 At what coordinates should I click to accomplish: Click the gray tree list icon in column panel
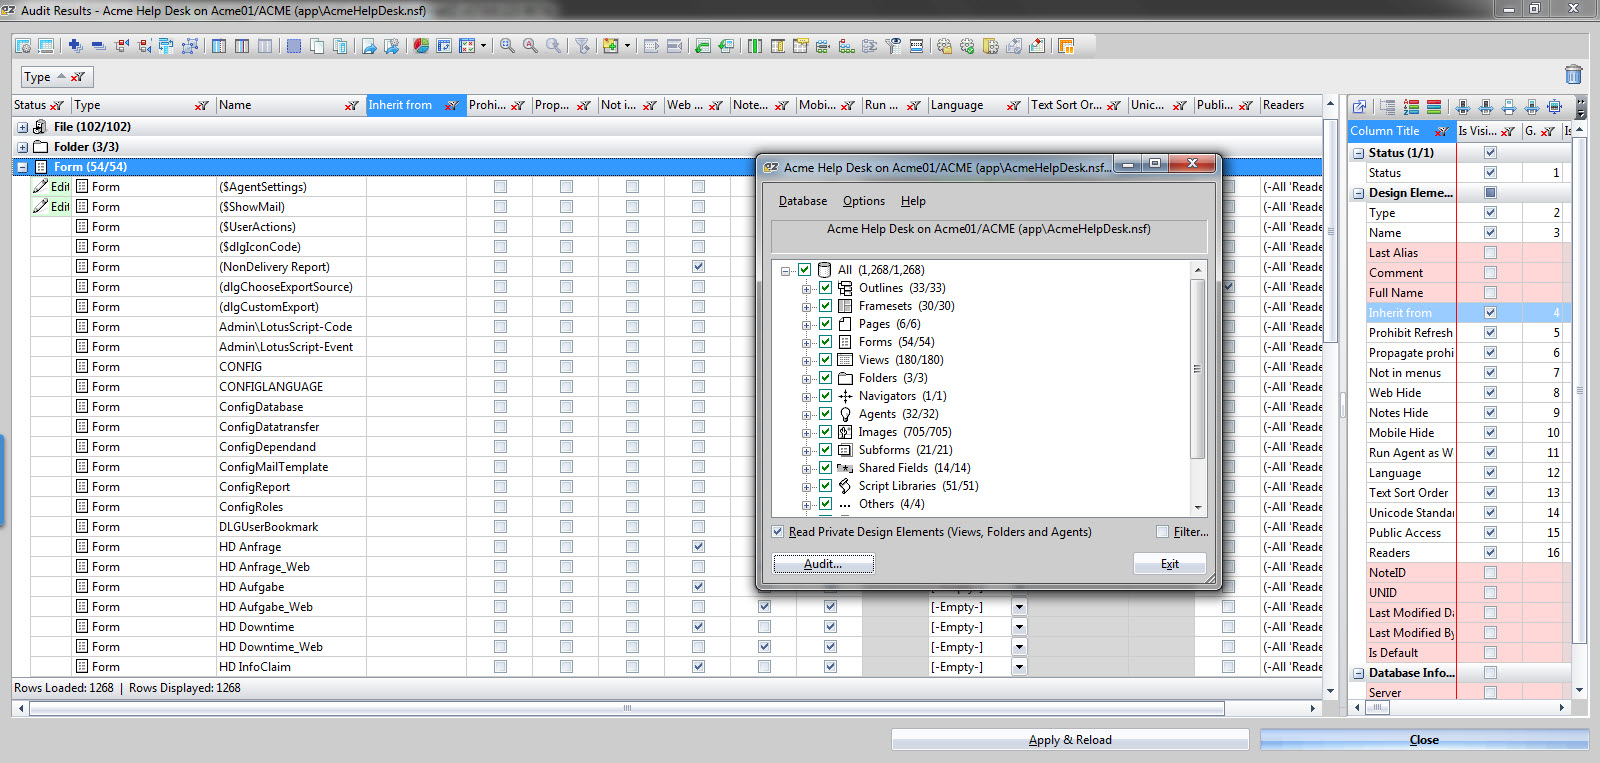(x=1388, y=107)
